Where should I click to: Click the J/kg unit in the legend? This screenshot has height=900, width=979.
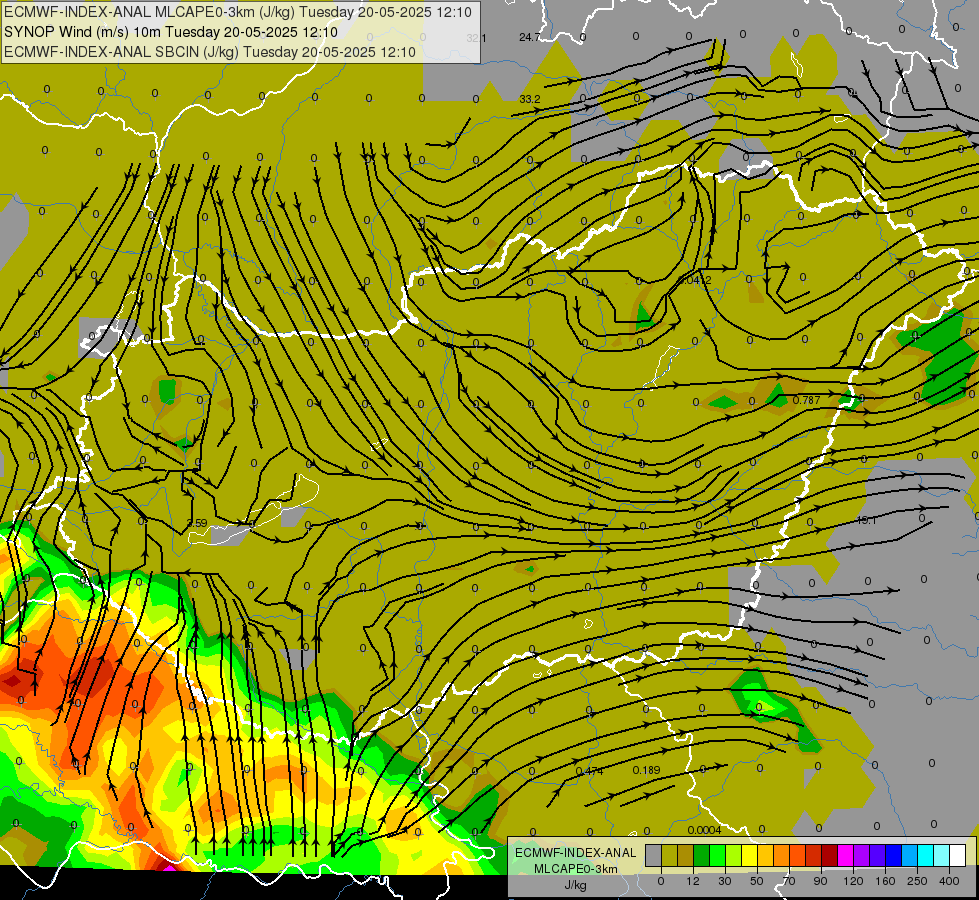[x=575, y=885]
